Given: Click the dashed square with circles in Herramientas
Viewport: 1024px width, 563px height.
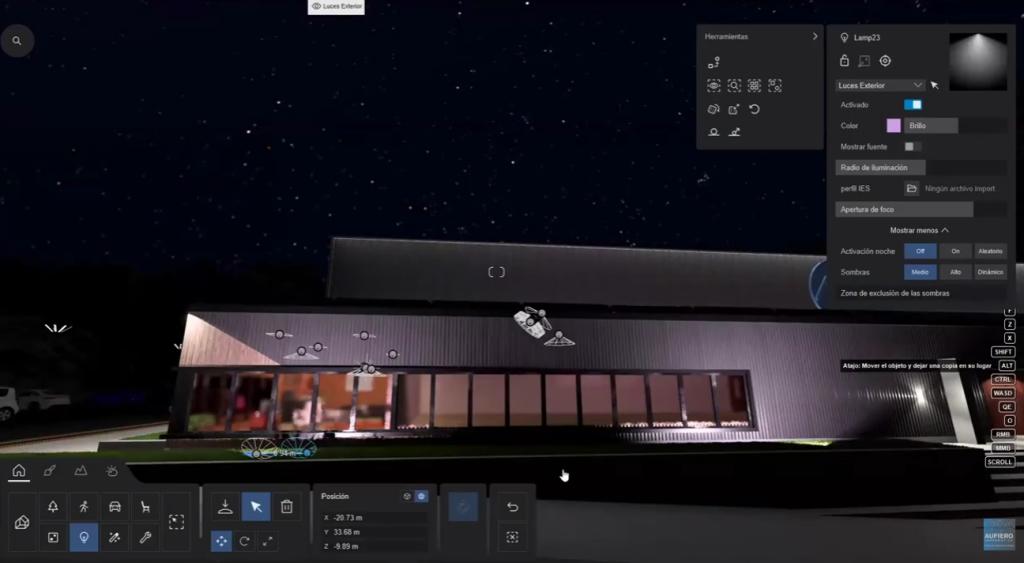Looking at the screenshot, I should (x=775, y=86).
